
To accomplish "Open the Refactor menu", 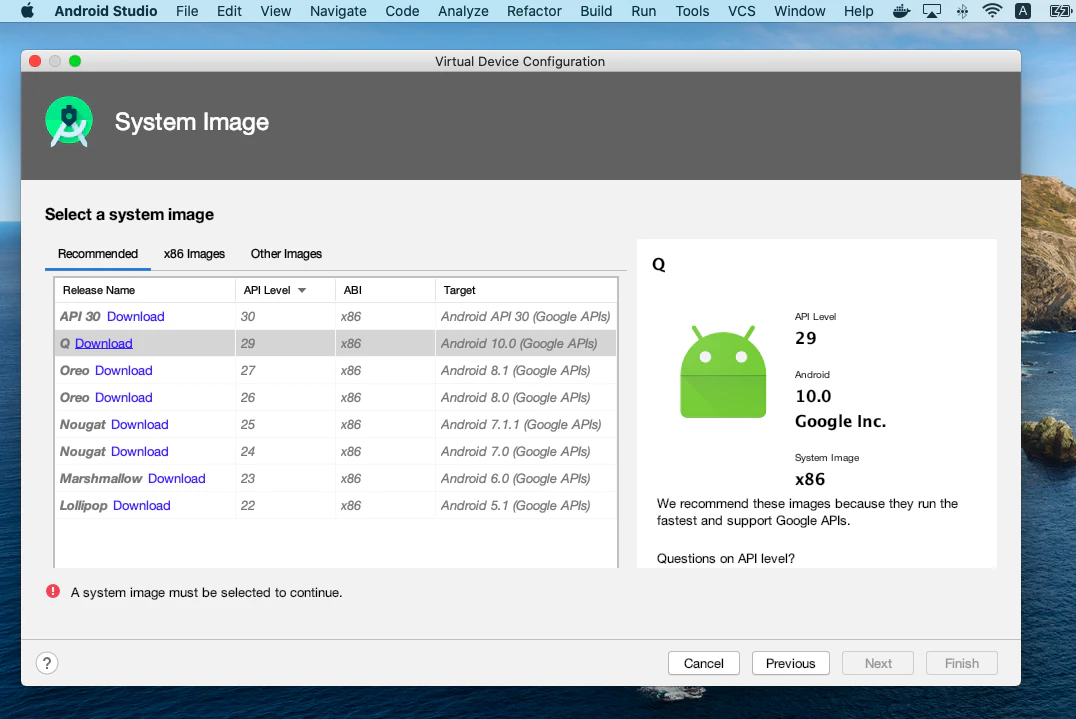I will click(534, 11).
